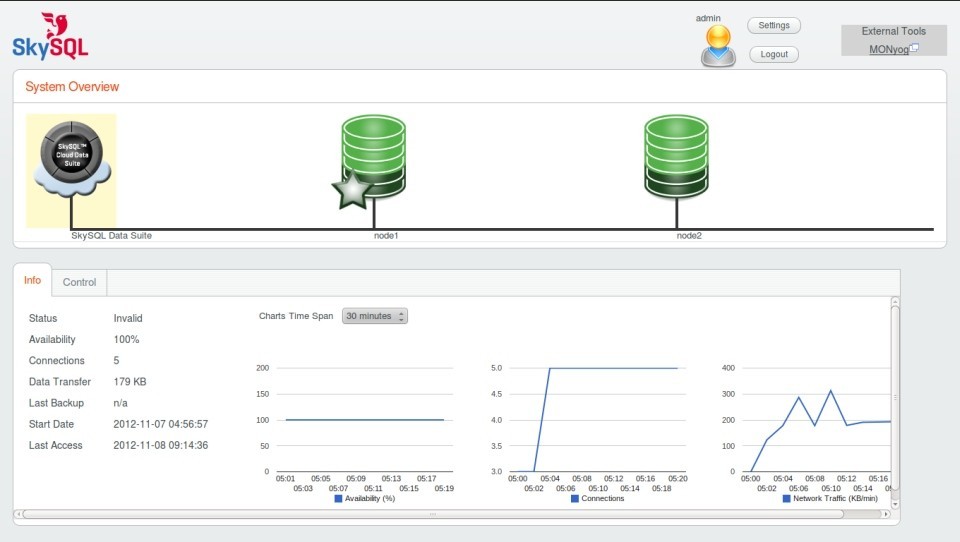Image resolution: width=960 pixels, height=542 pixels.
Task: Click the Start Date '2012-11-07 04:56:57'
Action: coord(161,424)
